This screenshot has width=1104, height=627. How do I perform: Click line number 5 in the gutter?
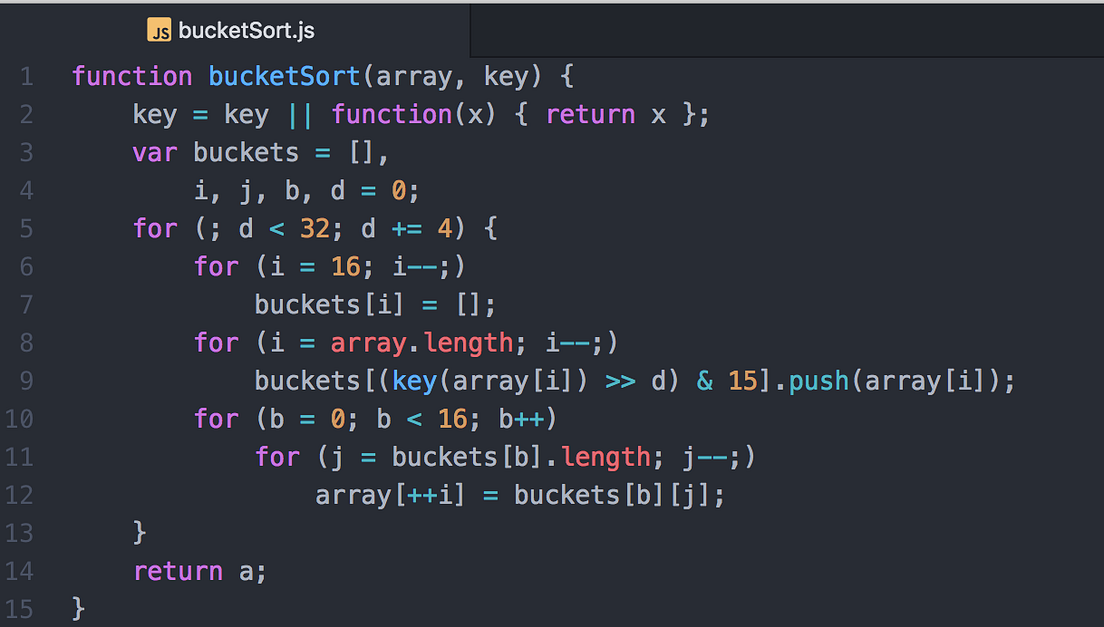coord(26,228)
